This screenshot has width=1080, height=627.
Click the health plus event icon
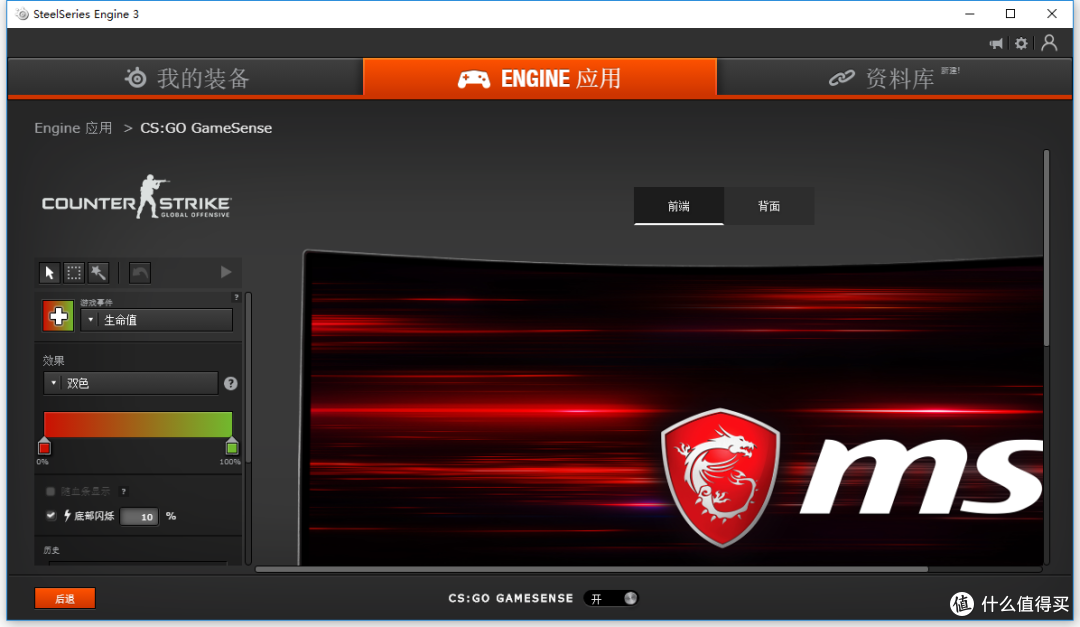[x=58, y=316]
